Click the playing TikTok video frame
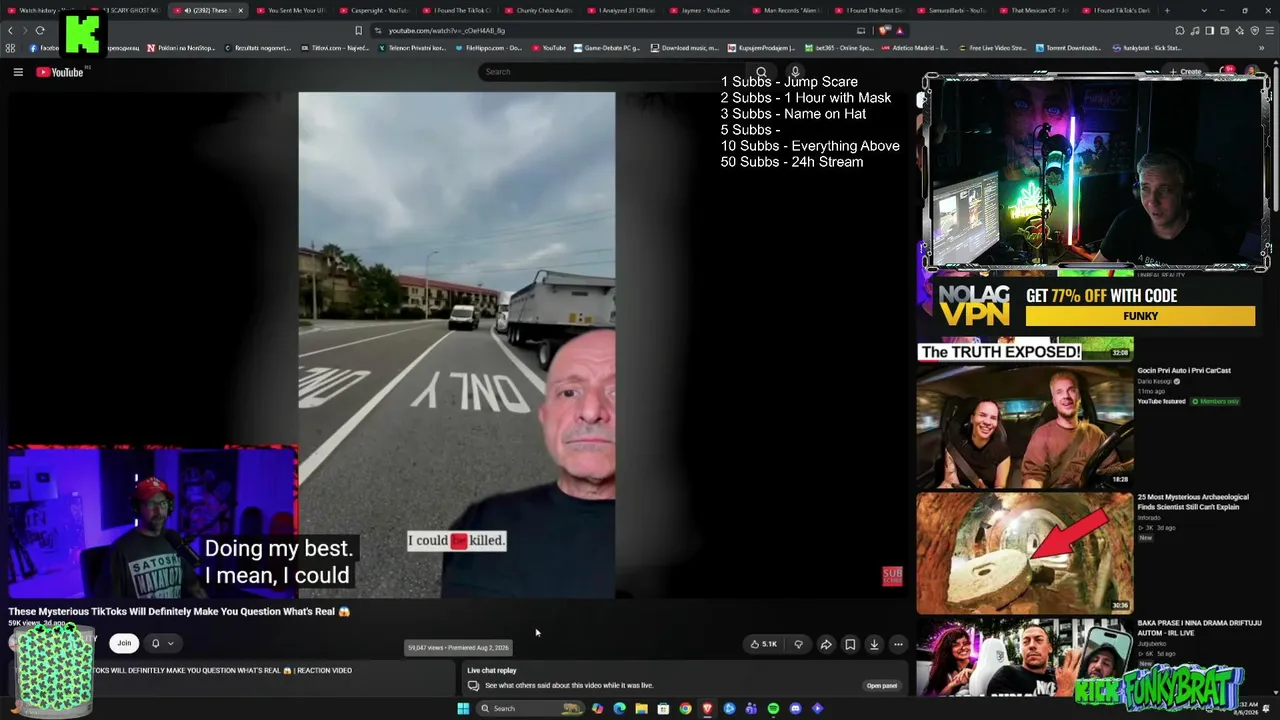Viewport: 1280px width, 720px height. (457, 345)
